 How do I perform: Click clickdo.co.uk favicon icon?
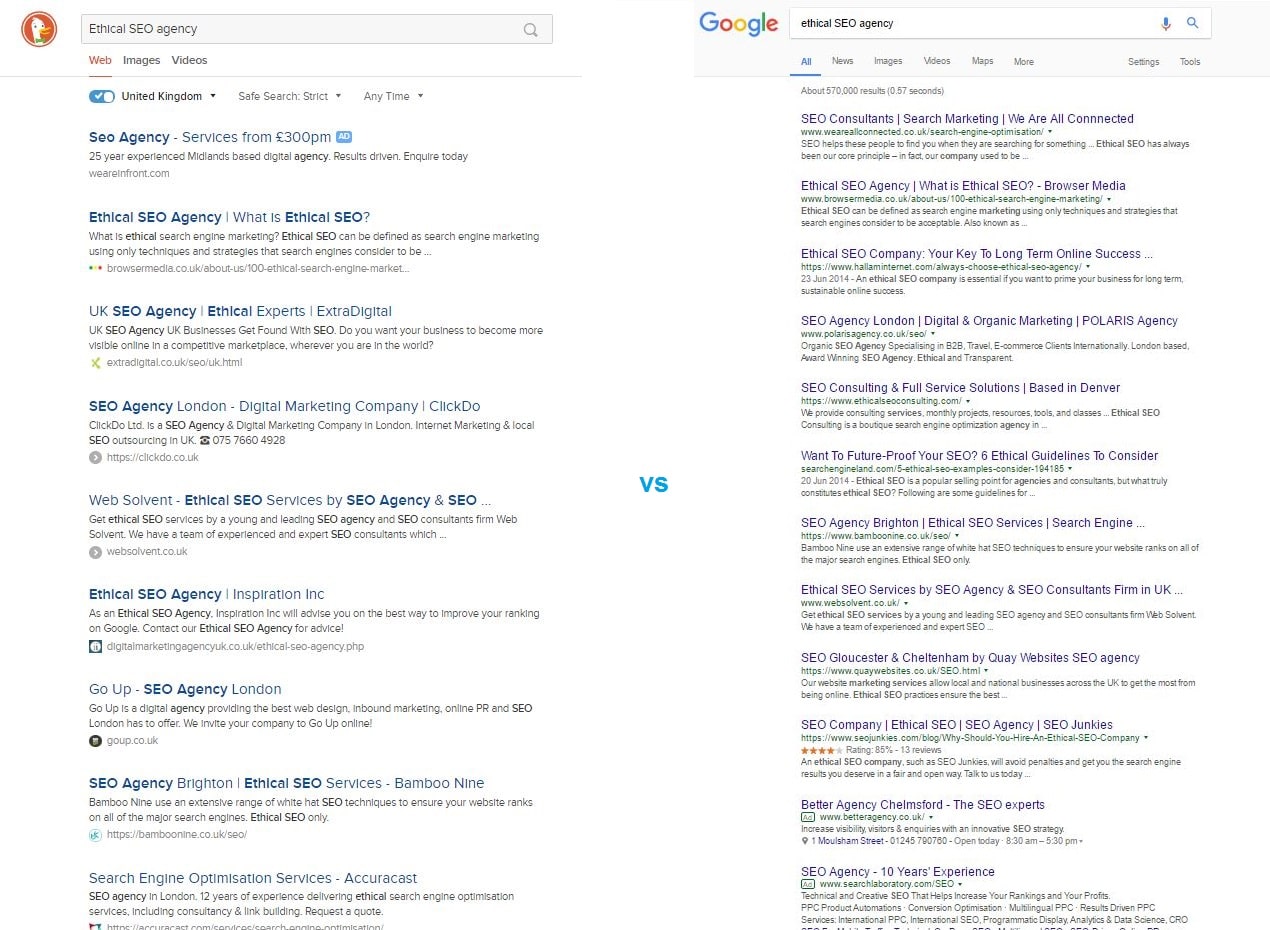coord(95,457)
